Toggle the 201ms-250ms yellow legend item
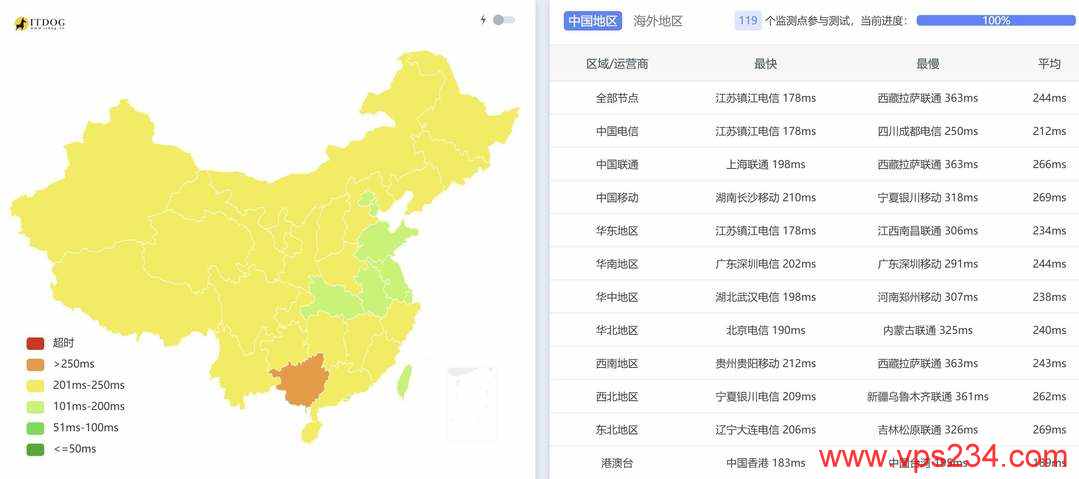The height and width of the screenshot is (479, 1079). click(76, 385)
